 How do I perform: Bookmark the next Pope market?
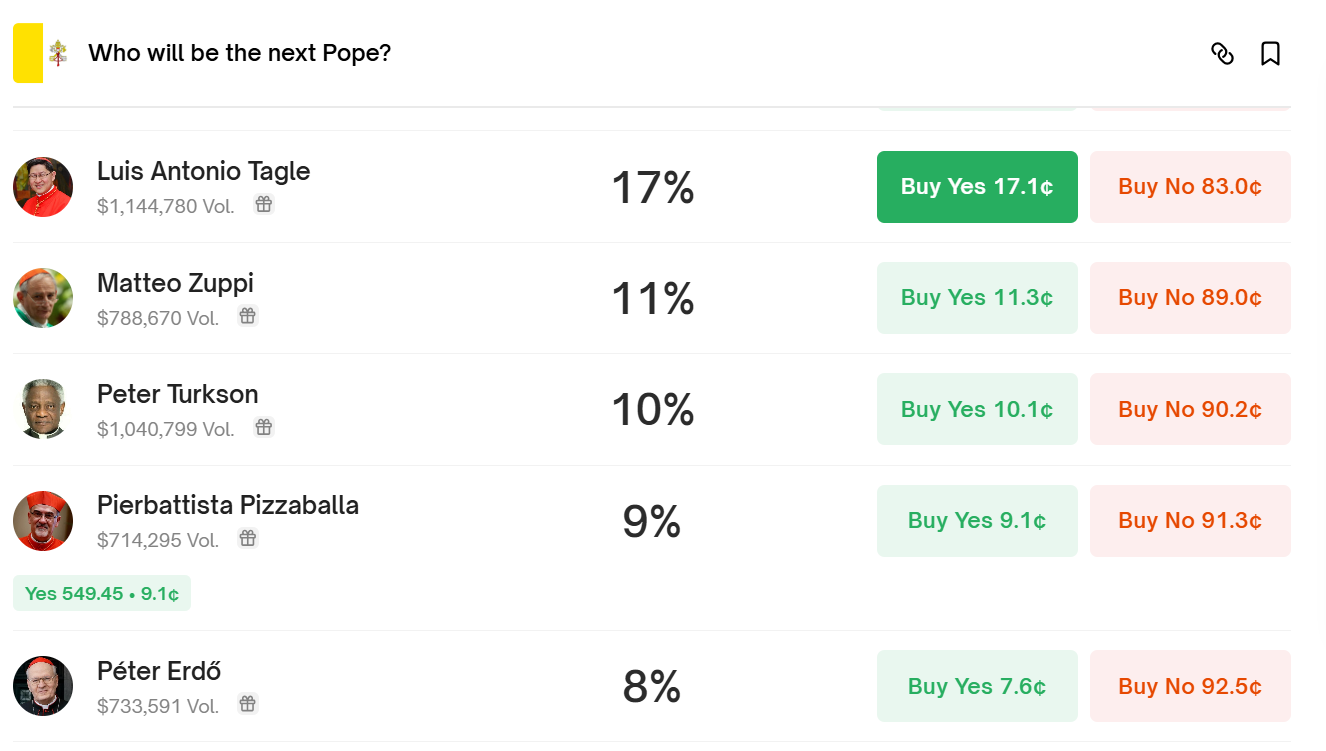click(x=1270, y=53)
